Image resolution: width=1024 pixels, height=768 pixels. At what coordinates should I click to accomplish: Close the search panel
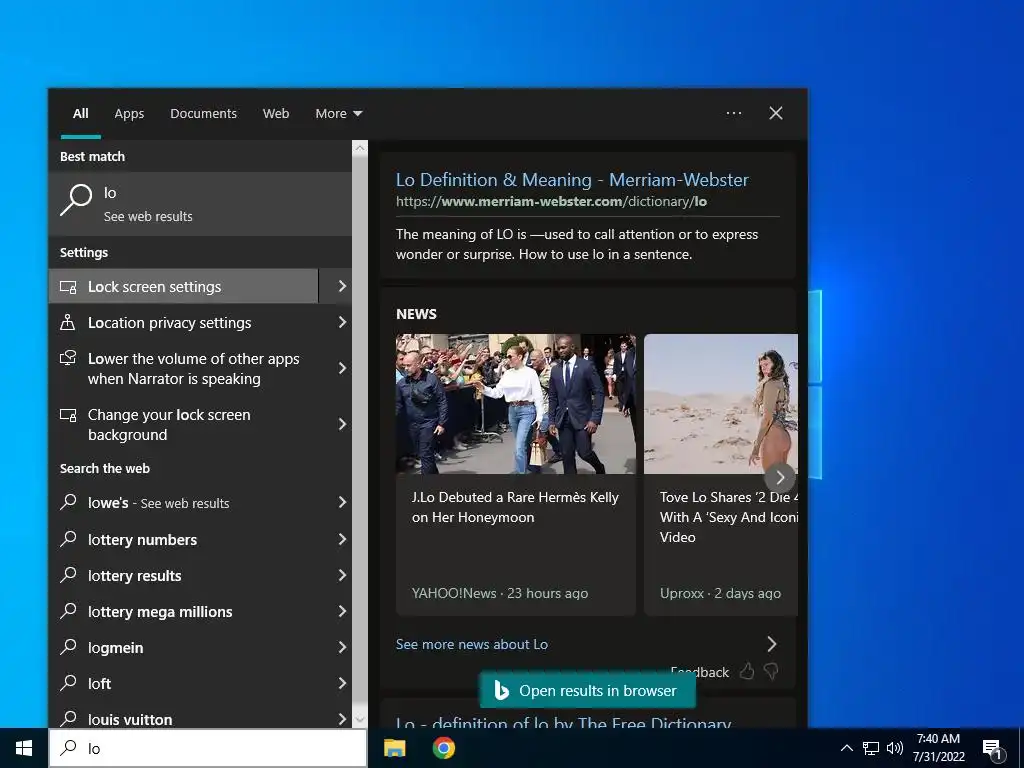pyautogui.click(x=776, y=113)
